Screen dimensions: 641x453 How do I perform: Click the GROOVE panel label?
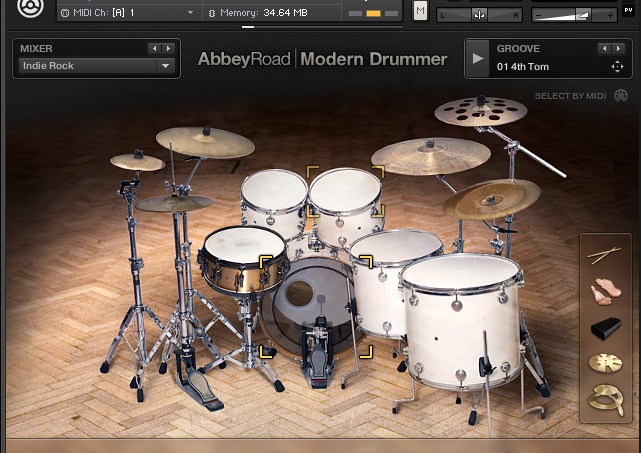518,49
